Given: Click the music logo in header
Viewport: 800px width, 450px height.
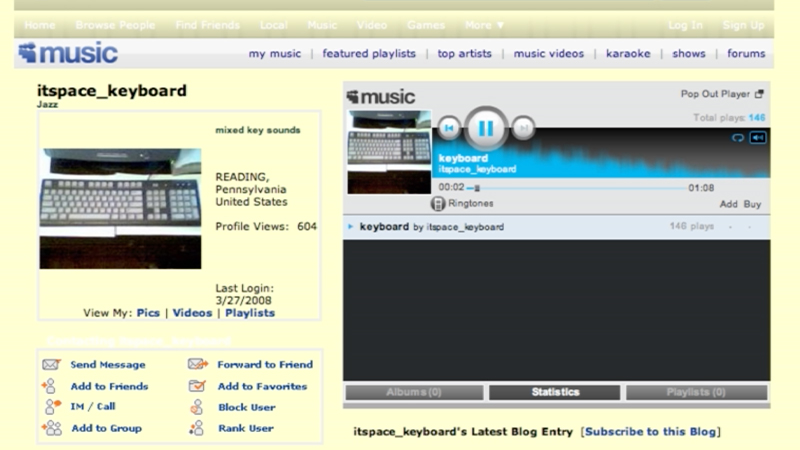Looking at the screenshot, I should pos(68,53).
